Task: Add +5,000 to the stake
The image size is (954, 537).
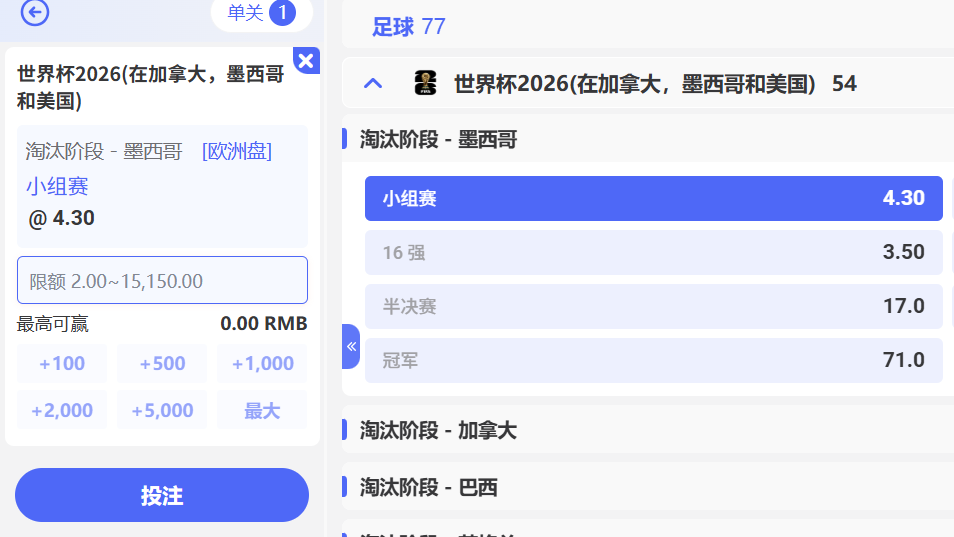Action: click(x=162, y=411)
